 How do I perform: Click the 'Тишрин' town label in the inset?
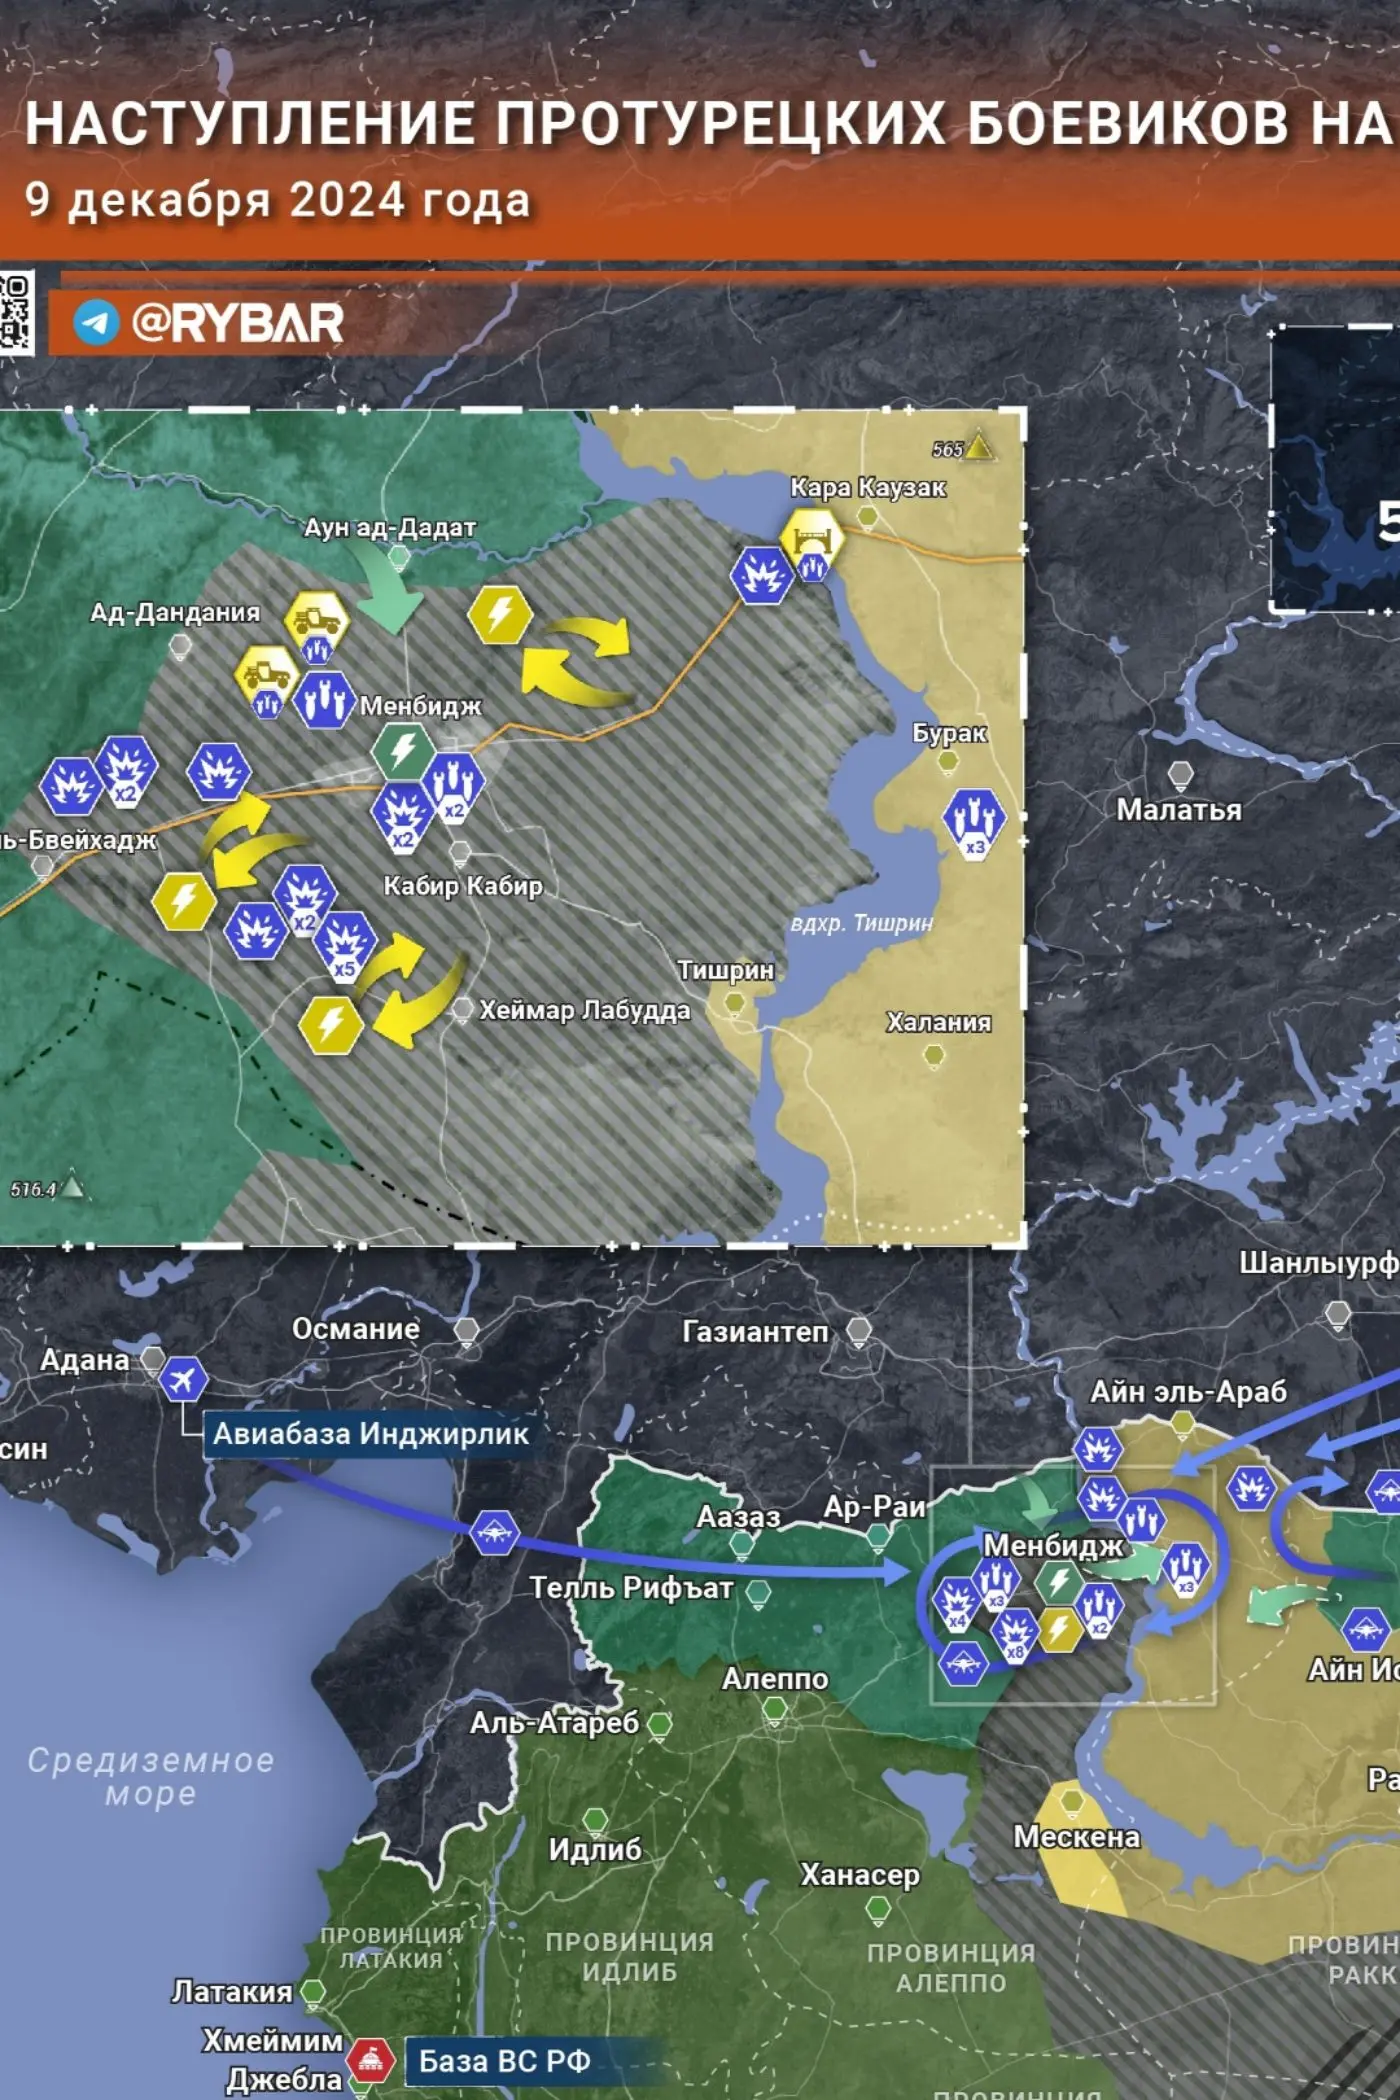[x=725, y=970]
